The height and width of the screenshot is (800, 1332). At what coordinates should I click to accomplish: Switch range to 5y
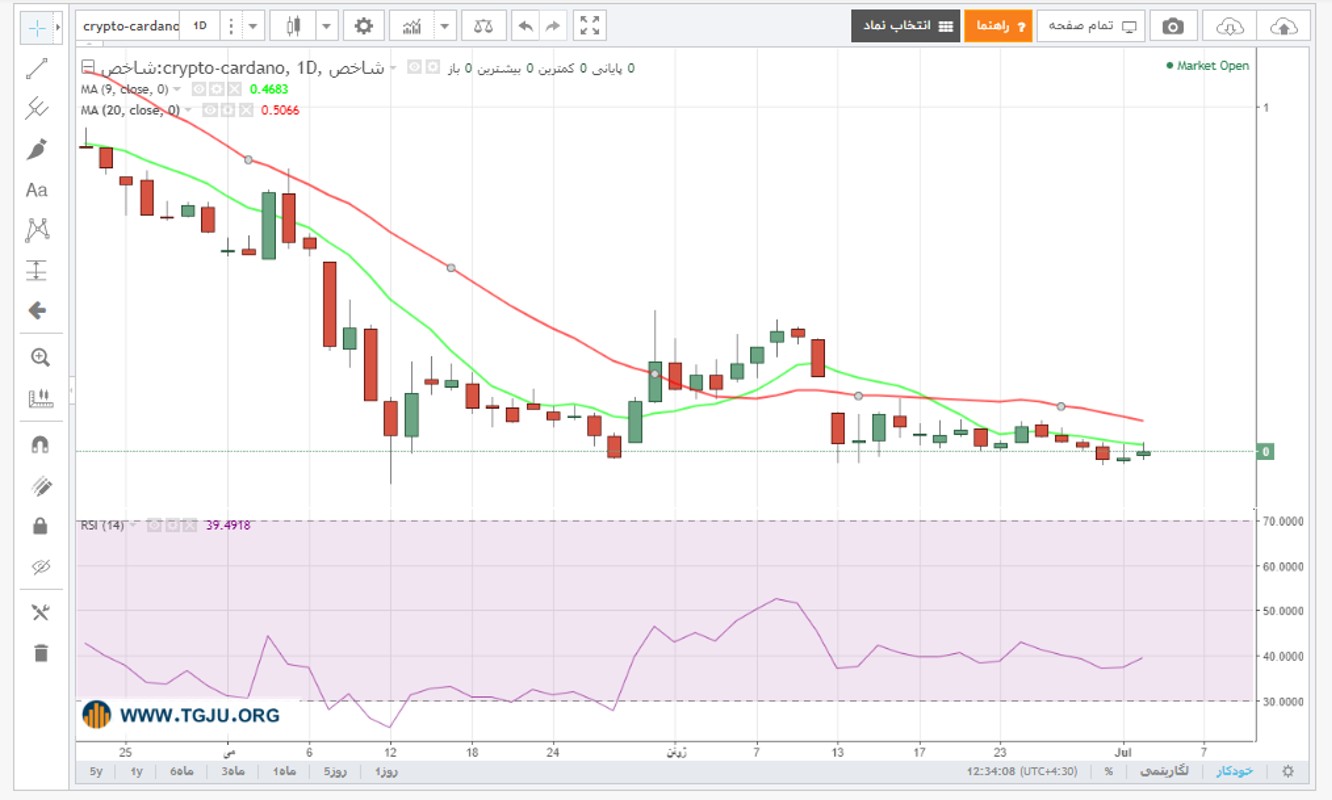pos(96,771)
